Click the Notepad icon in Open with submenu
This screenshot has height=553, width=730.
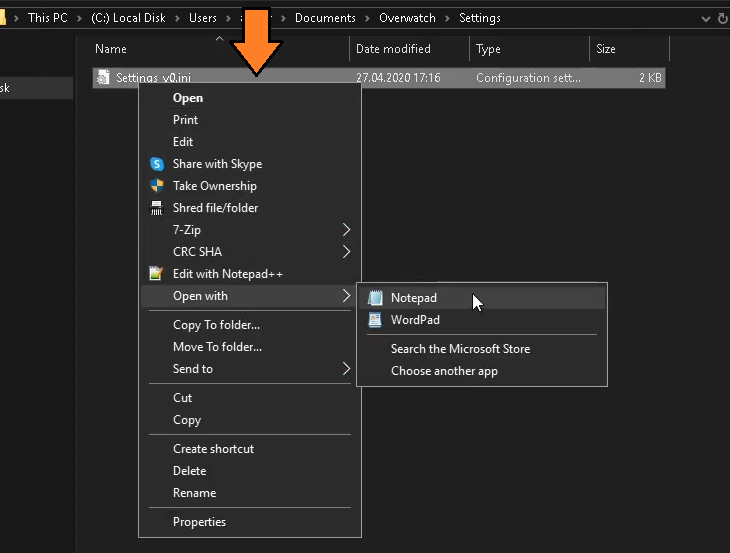375,298
